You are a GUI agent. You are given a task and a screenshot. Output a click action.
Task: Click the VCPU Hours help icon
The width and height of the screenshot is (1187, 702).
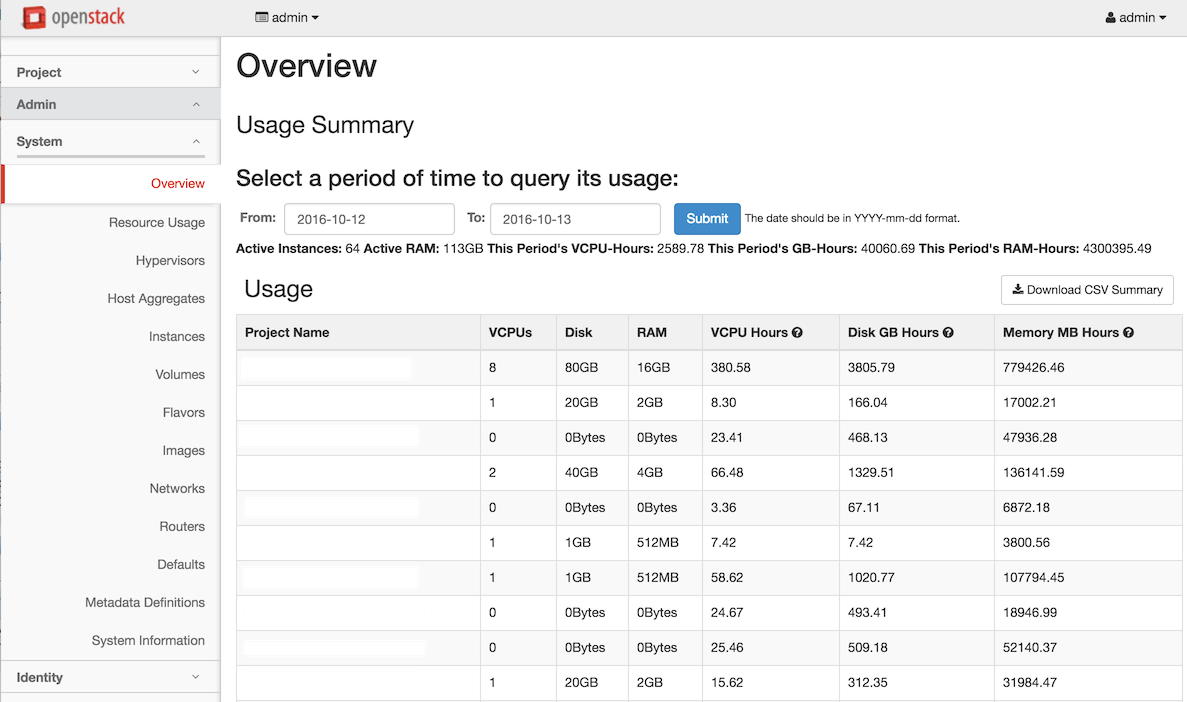797,333
